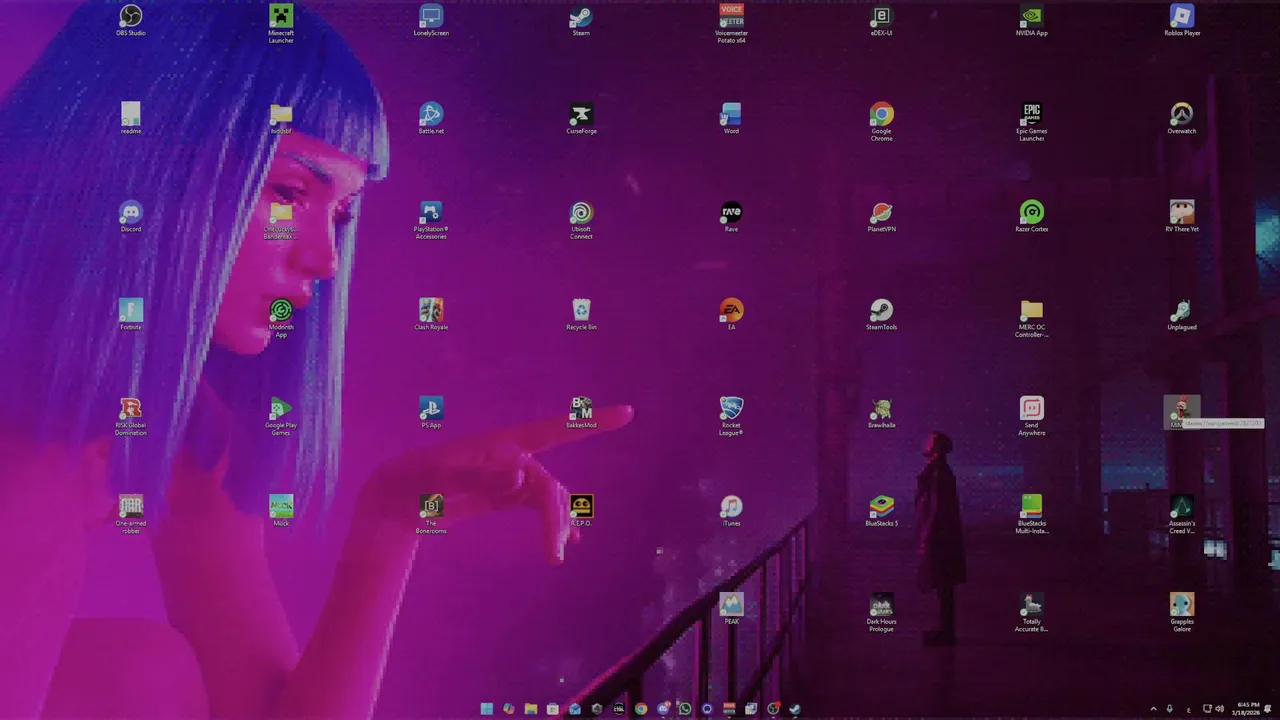This screenshot has height=720, width=1280.
Task: Open the taskbar clock and calendar
Action: click(x=1247, y=709)
